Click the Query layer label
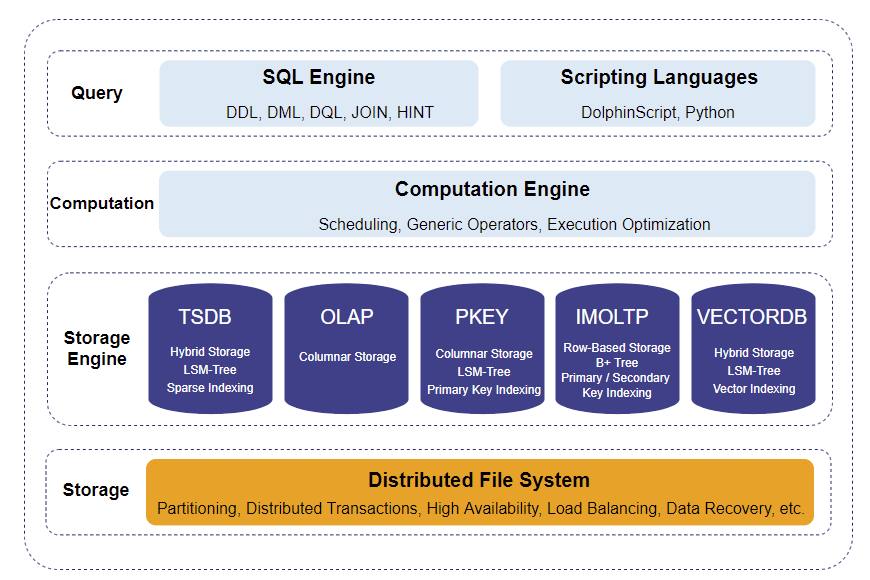The height and width of the screenshot is (580, 870). point(97,93)
